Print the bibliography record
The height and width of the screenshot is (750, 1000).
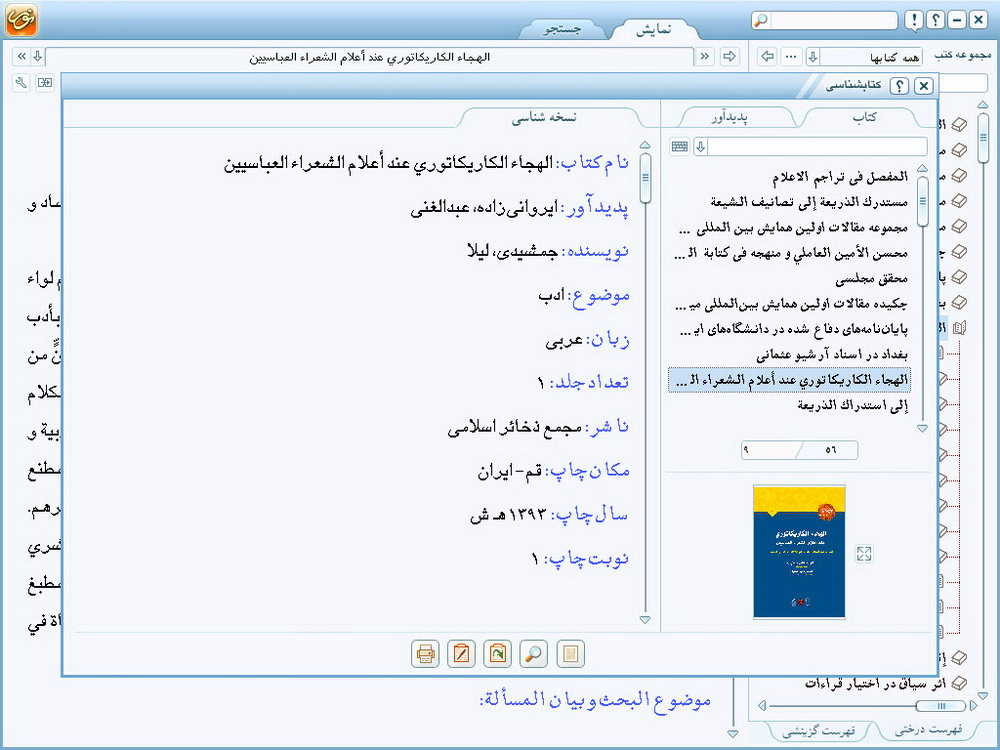tap(425, 654)
